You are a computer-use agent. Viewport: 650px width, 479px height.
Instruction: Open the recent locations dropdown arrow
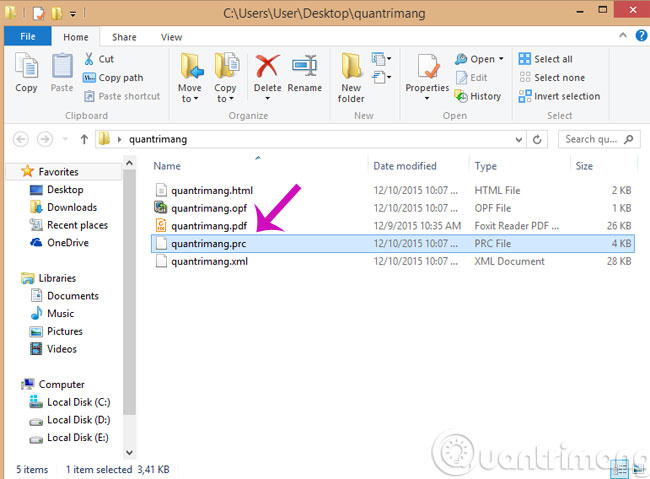click(65, 139)
